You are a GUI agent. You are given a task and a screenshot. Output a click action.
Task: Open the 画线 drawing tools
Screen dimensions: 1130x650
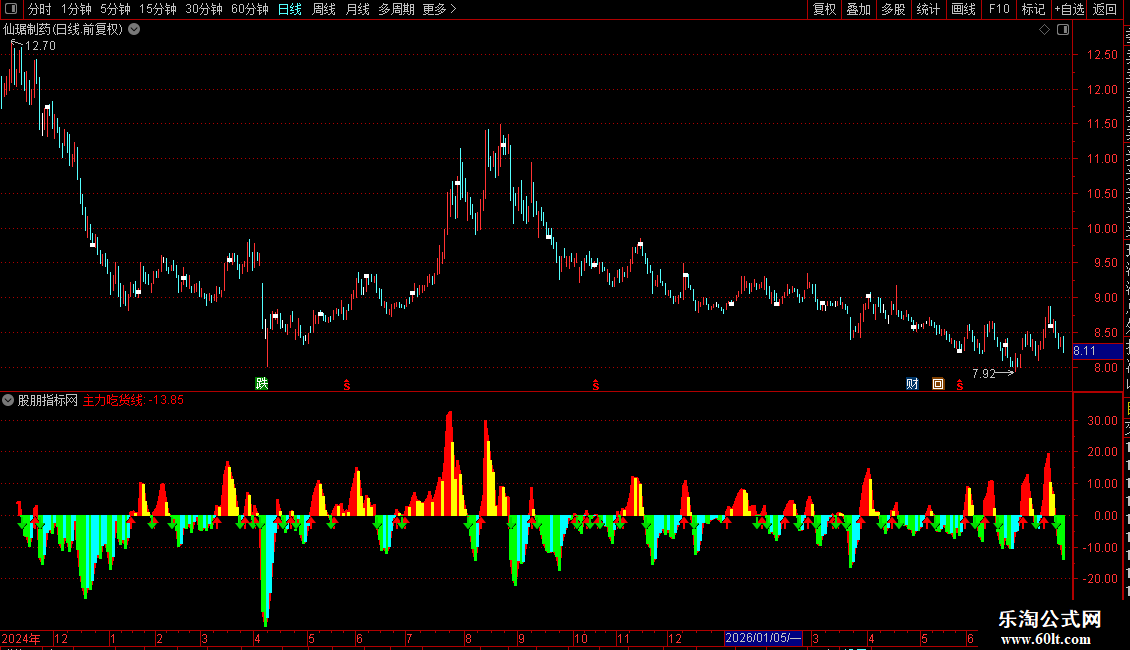(x=963, y=9)
